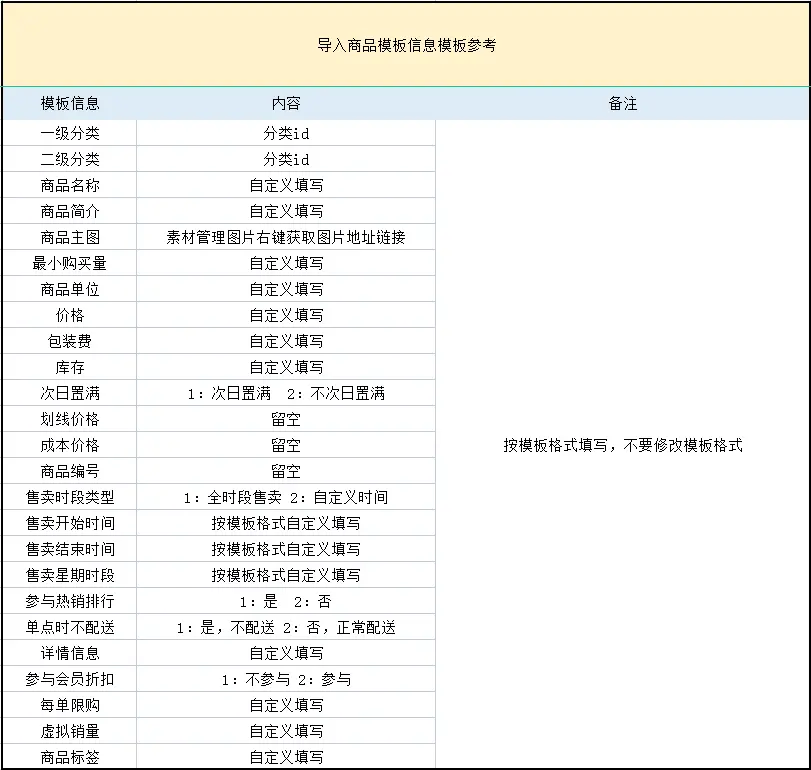Select the 参与热销排行 cell
Image resolution: width=811 pixels, height=770 pixels.
pyautogui.click(x=70, y=601)
